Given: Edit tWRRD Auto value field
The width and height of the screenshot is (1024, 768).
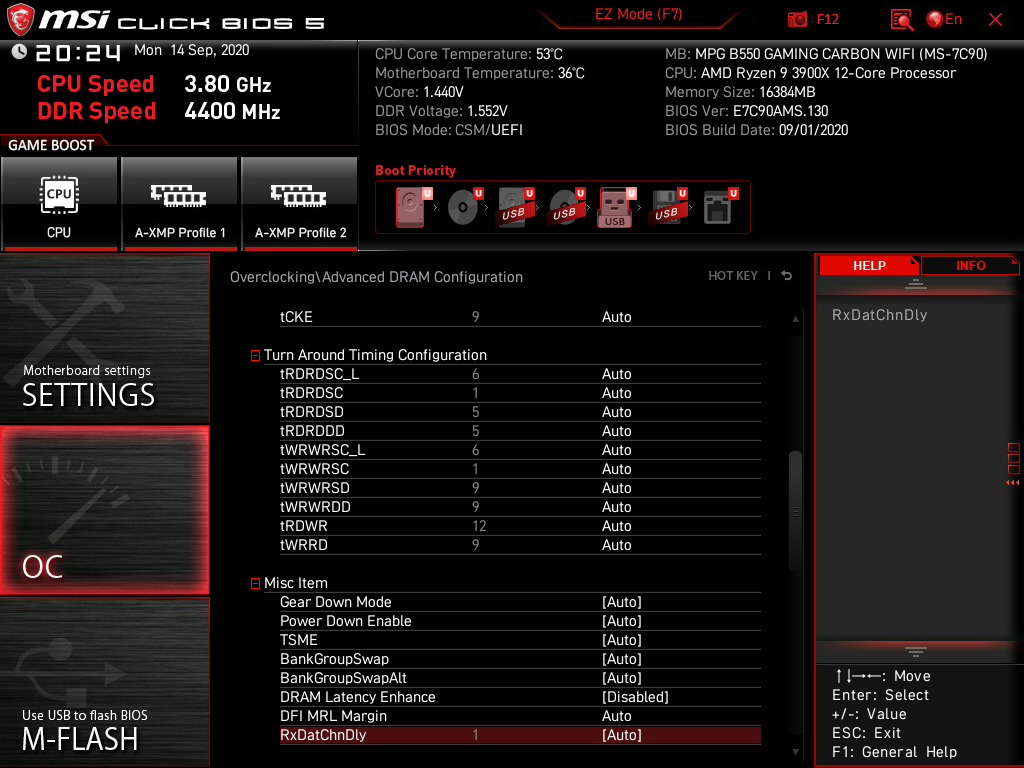Looking at the screenshot, I should point(616,544).
